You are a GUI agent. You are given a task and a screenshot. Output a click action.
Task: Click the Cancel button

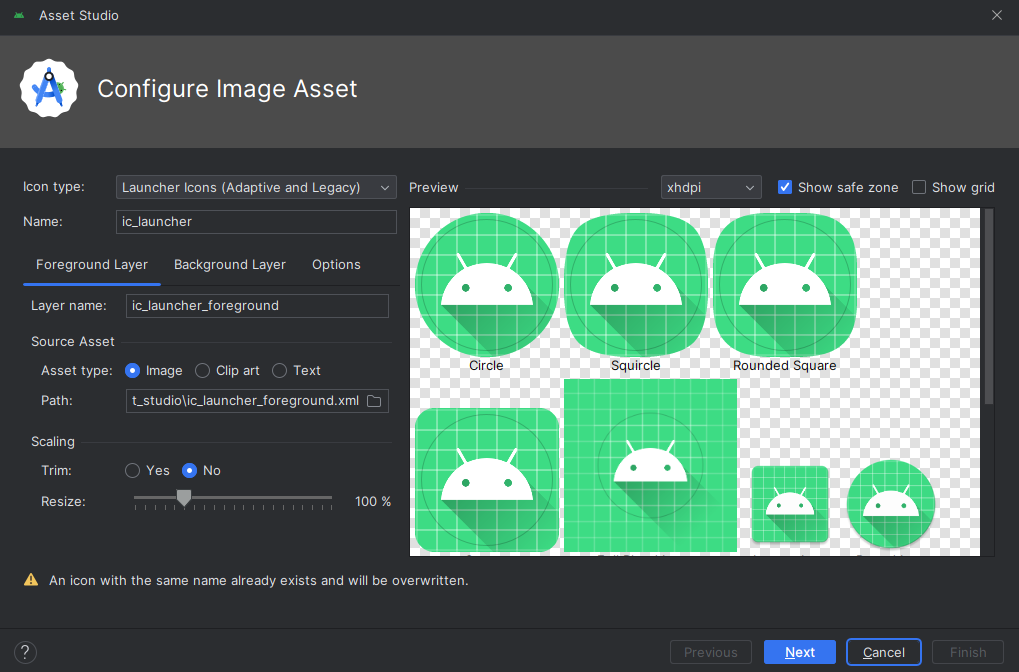coord(884,652)
